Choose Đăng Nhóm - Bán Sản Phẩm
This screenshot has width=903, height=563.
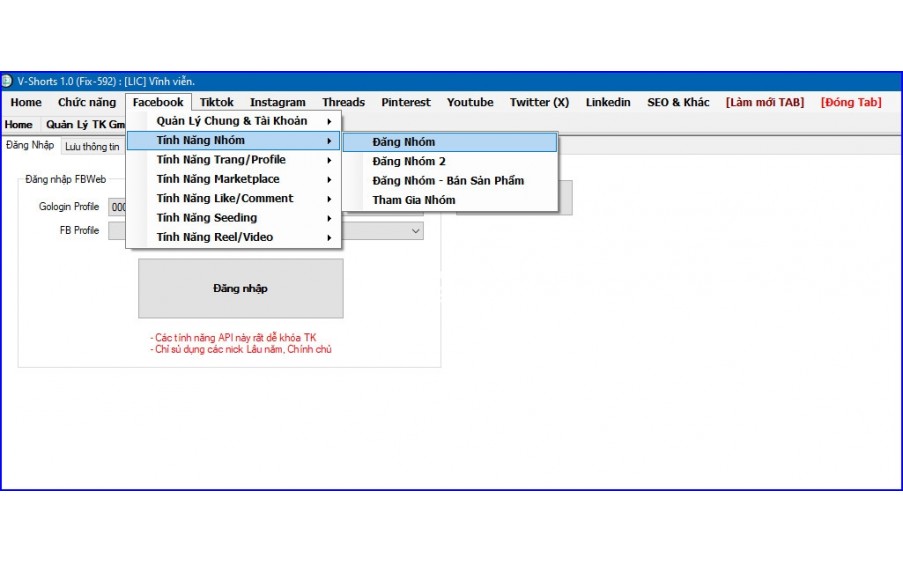(450, 181)
